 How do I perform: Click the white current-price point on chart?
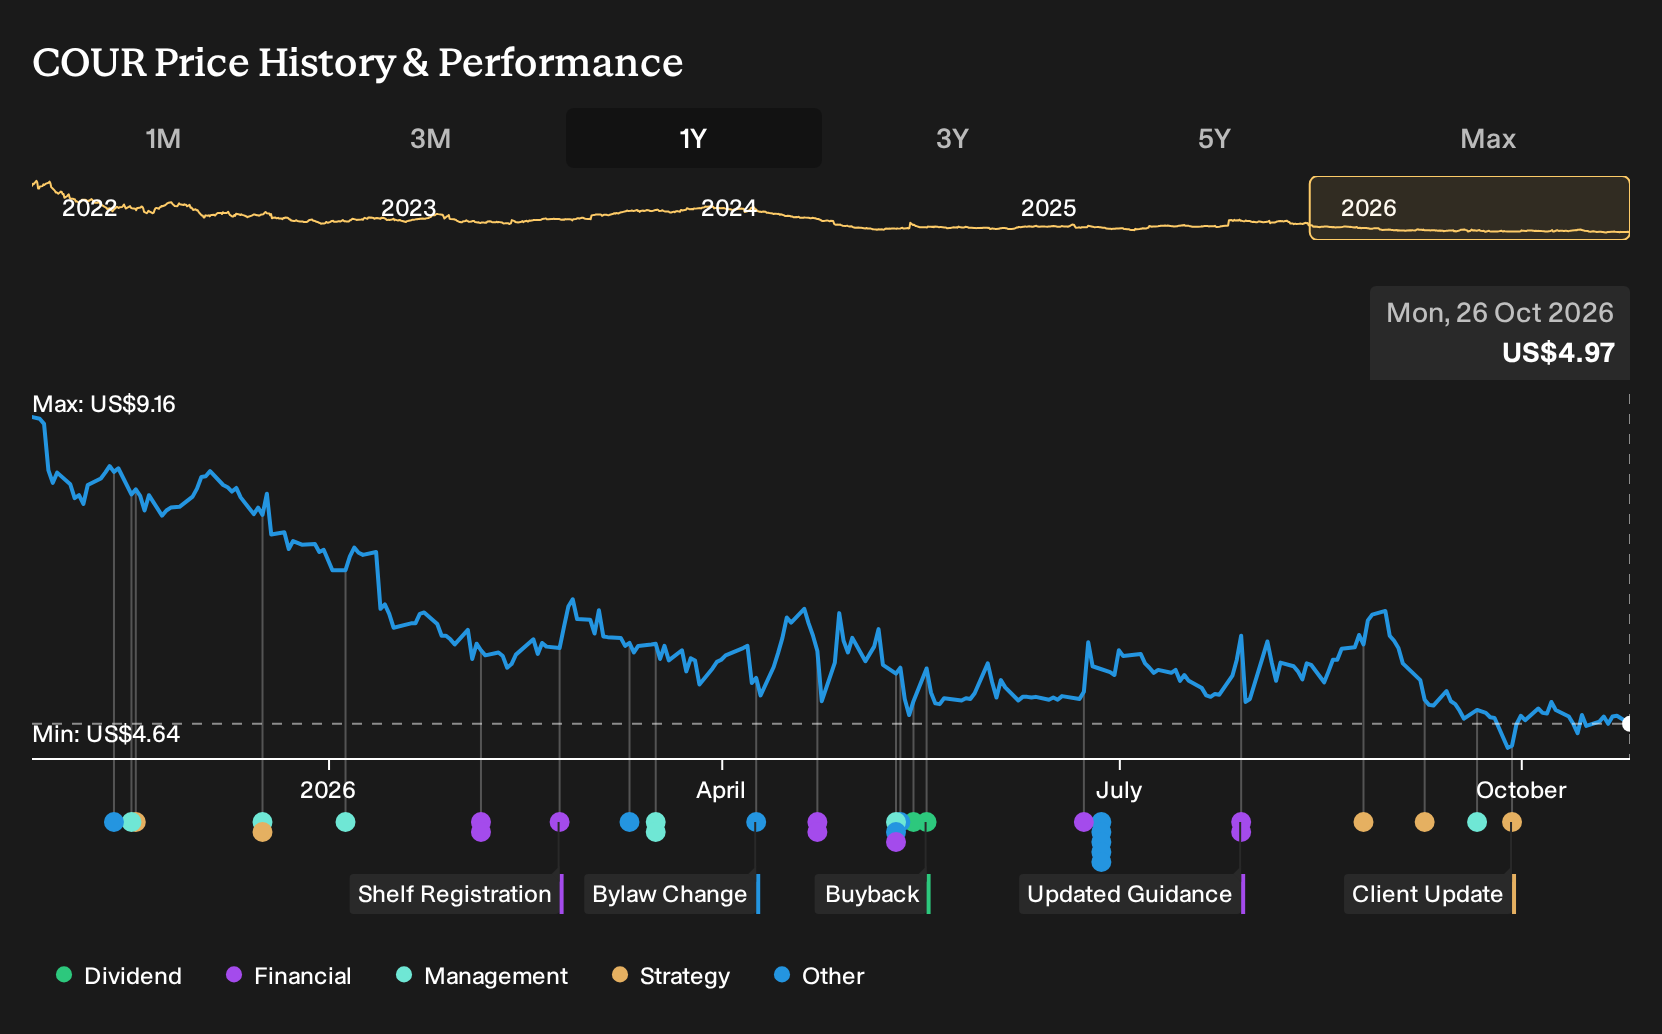tap(1628, 724)
